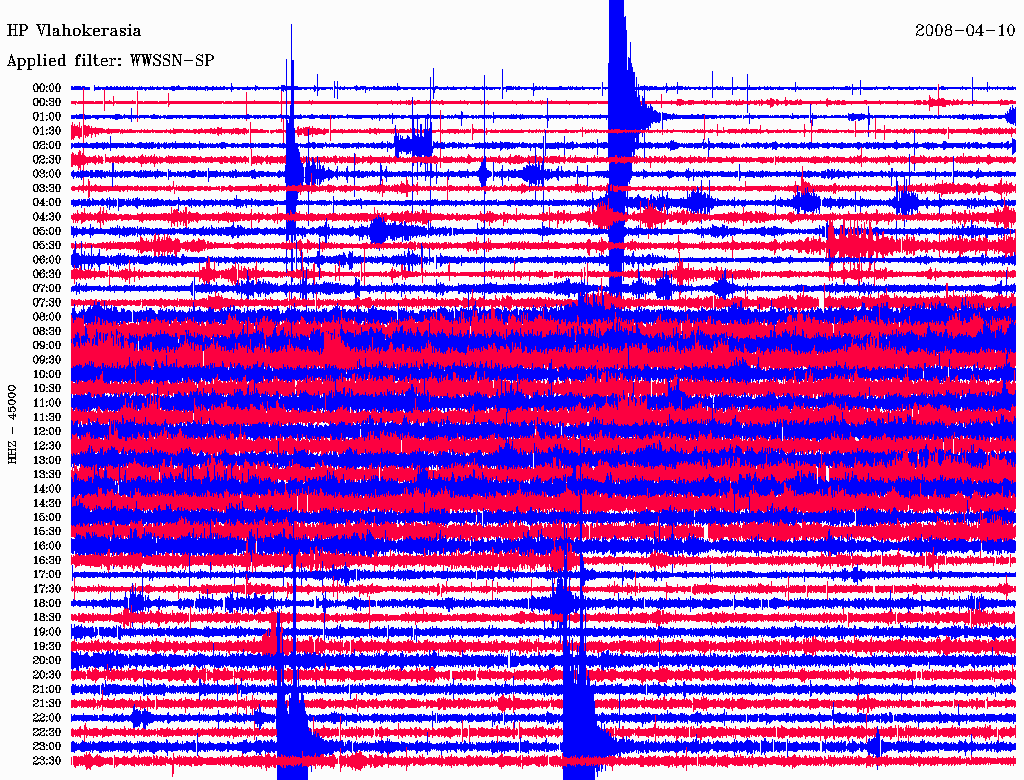Select the 21:00 time label
This screenshot has width=1024, height=780.
click(x=47, y=689)
